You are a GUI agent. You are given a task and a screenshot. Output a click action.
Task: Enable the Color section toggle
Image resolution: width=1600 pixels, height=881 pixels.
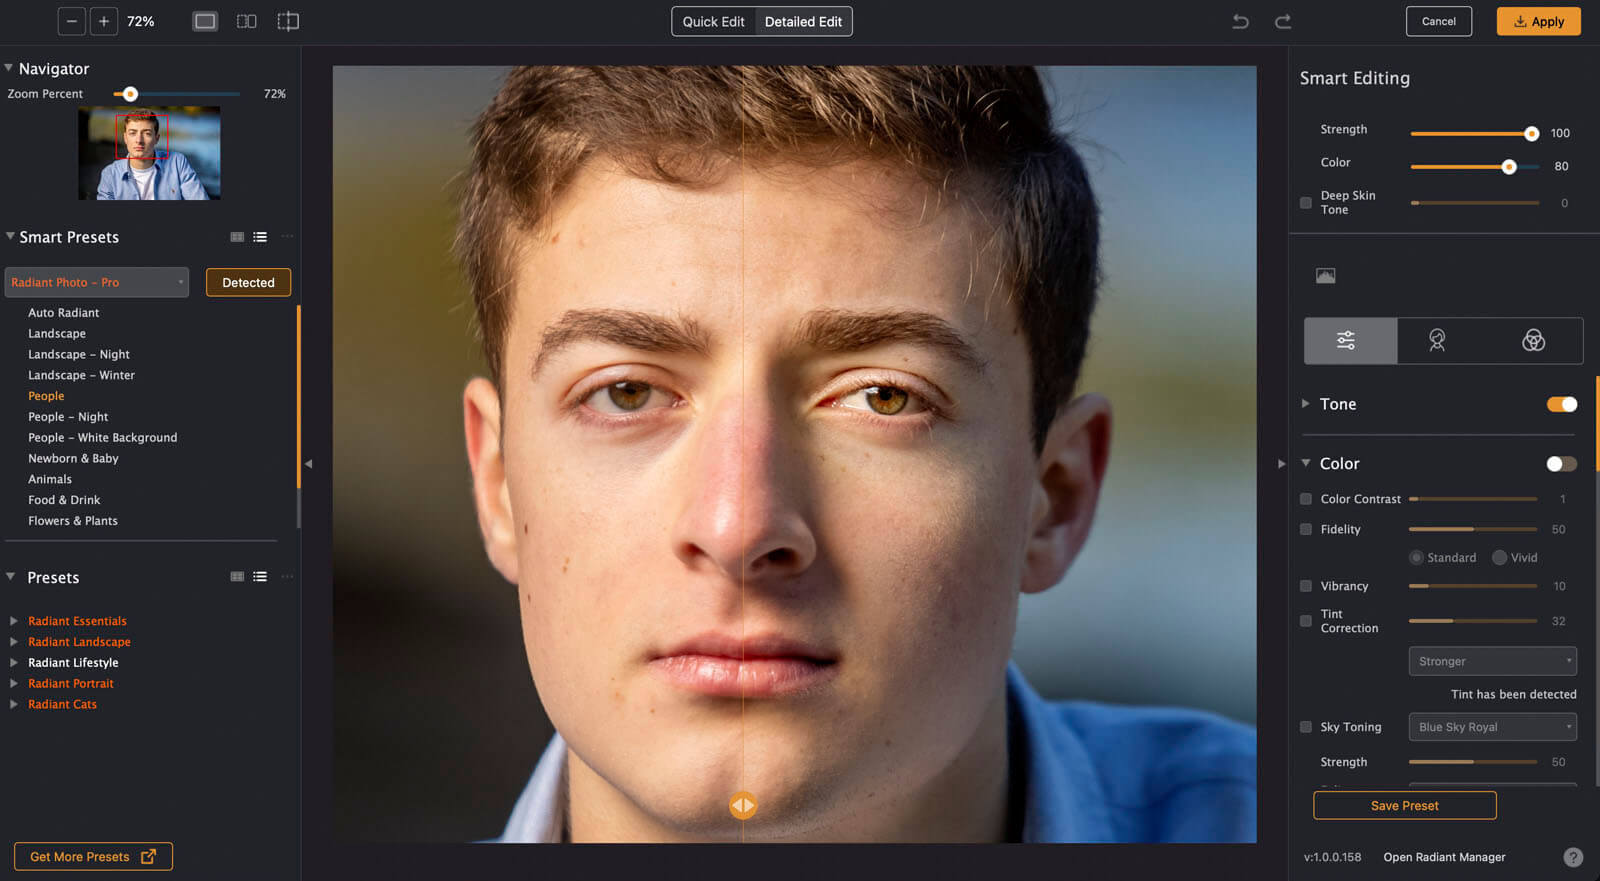coord(1561,464)
